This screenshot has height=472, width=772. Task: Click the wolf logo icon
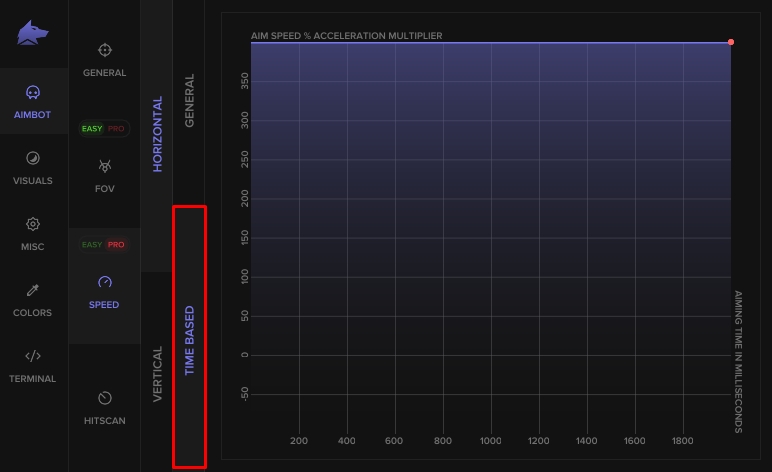[33, 35]
